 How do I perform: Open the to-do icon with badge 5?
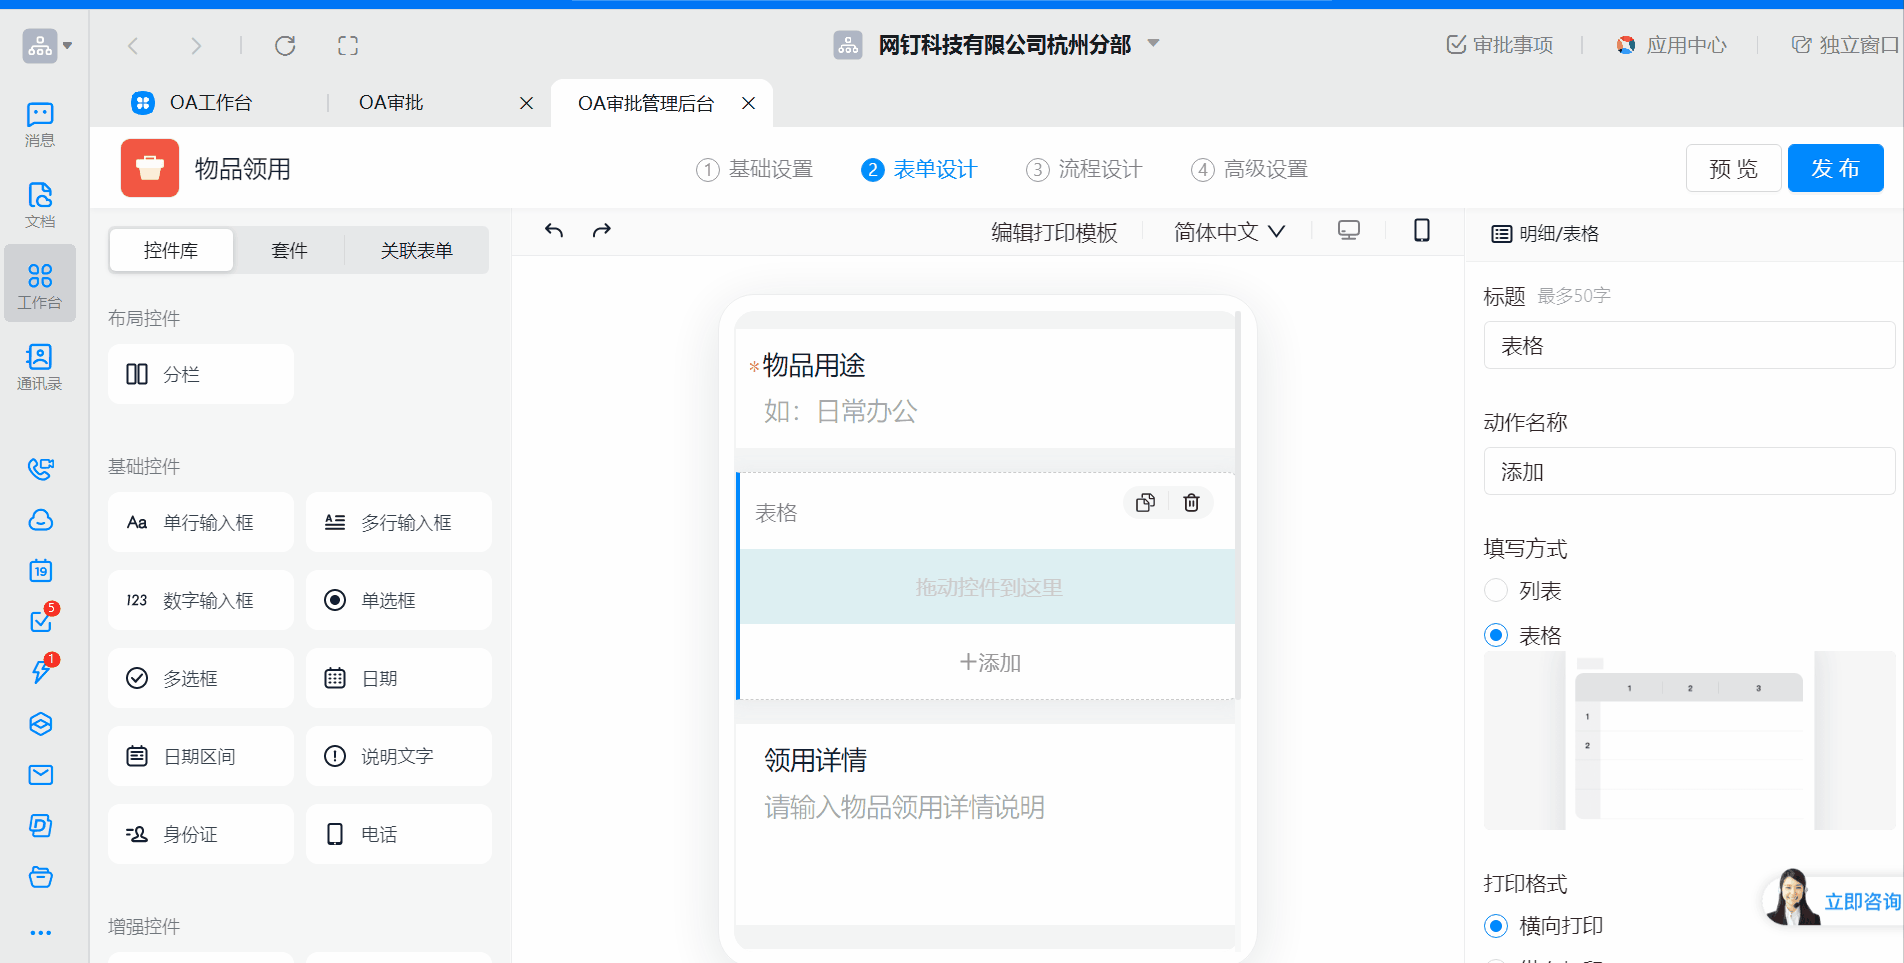[x=41, y=621]
